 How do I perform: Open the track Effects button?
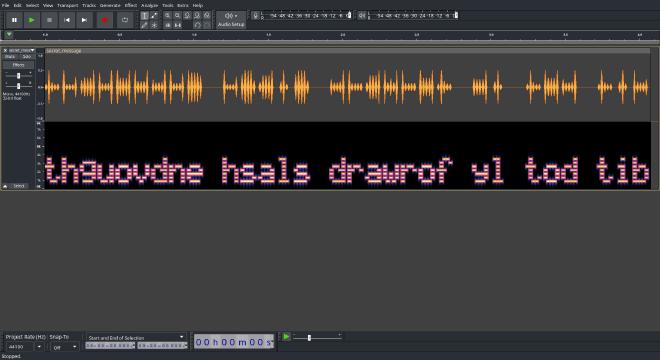19,65
